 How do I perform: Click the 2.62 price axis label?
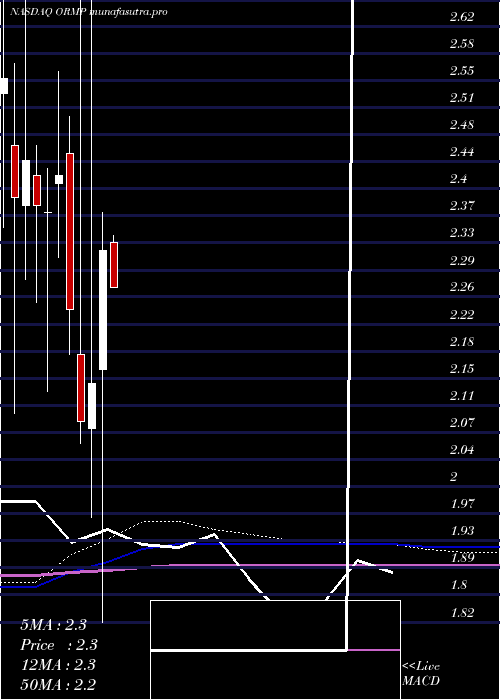pyautogui.click(x=462, y=17)
